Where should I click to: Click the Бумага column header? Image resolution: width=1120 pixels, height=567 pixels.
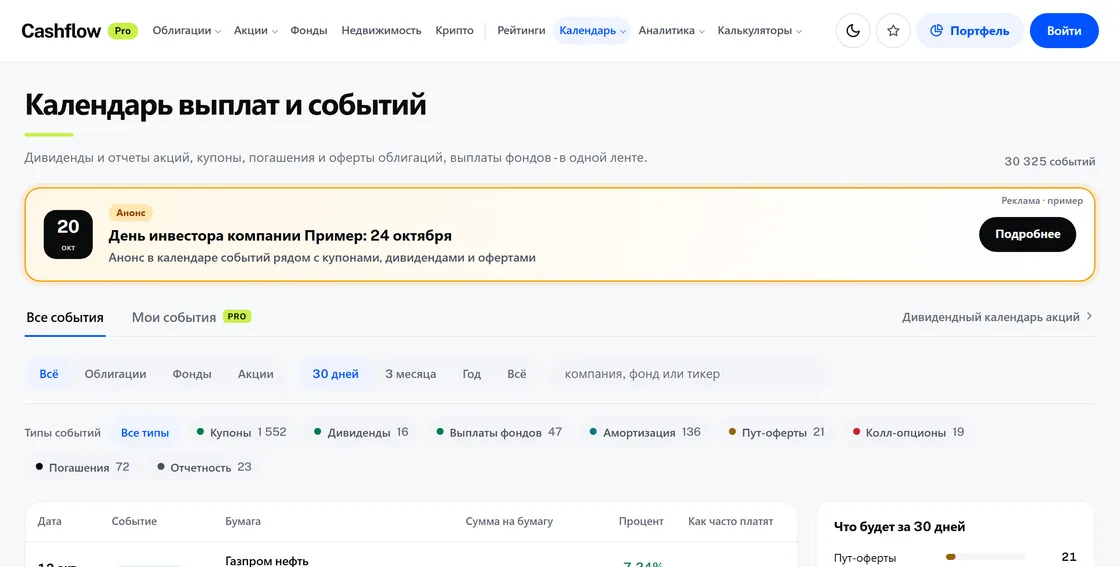[243, 521]
